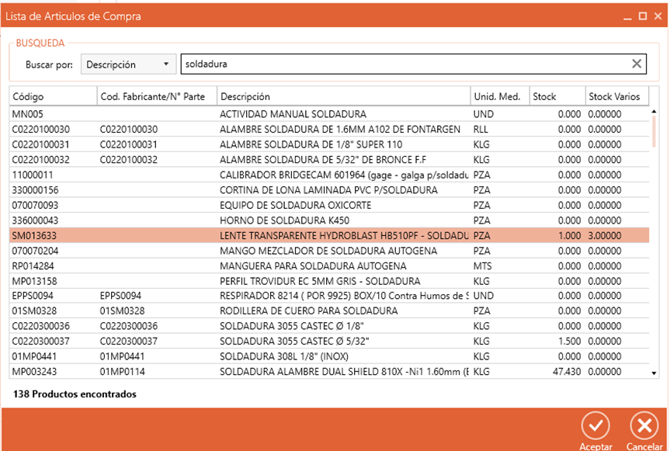670x451 pixels.
Task: Minimize the Lista de Articulos window
Action: (627, 17)
